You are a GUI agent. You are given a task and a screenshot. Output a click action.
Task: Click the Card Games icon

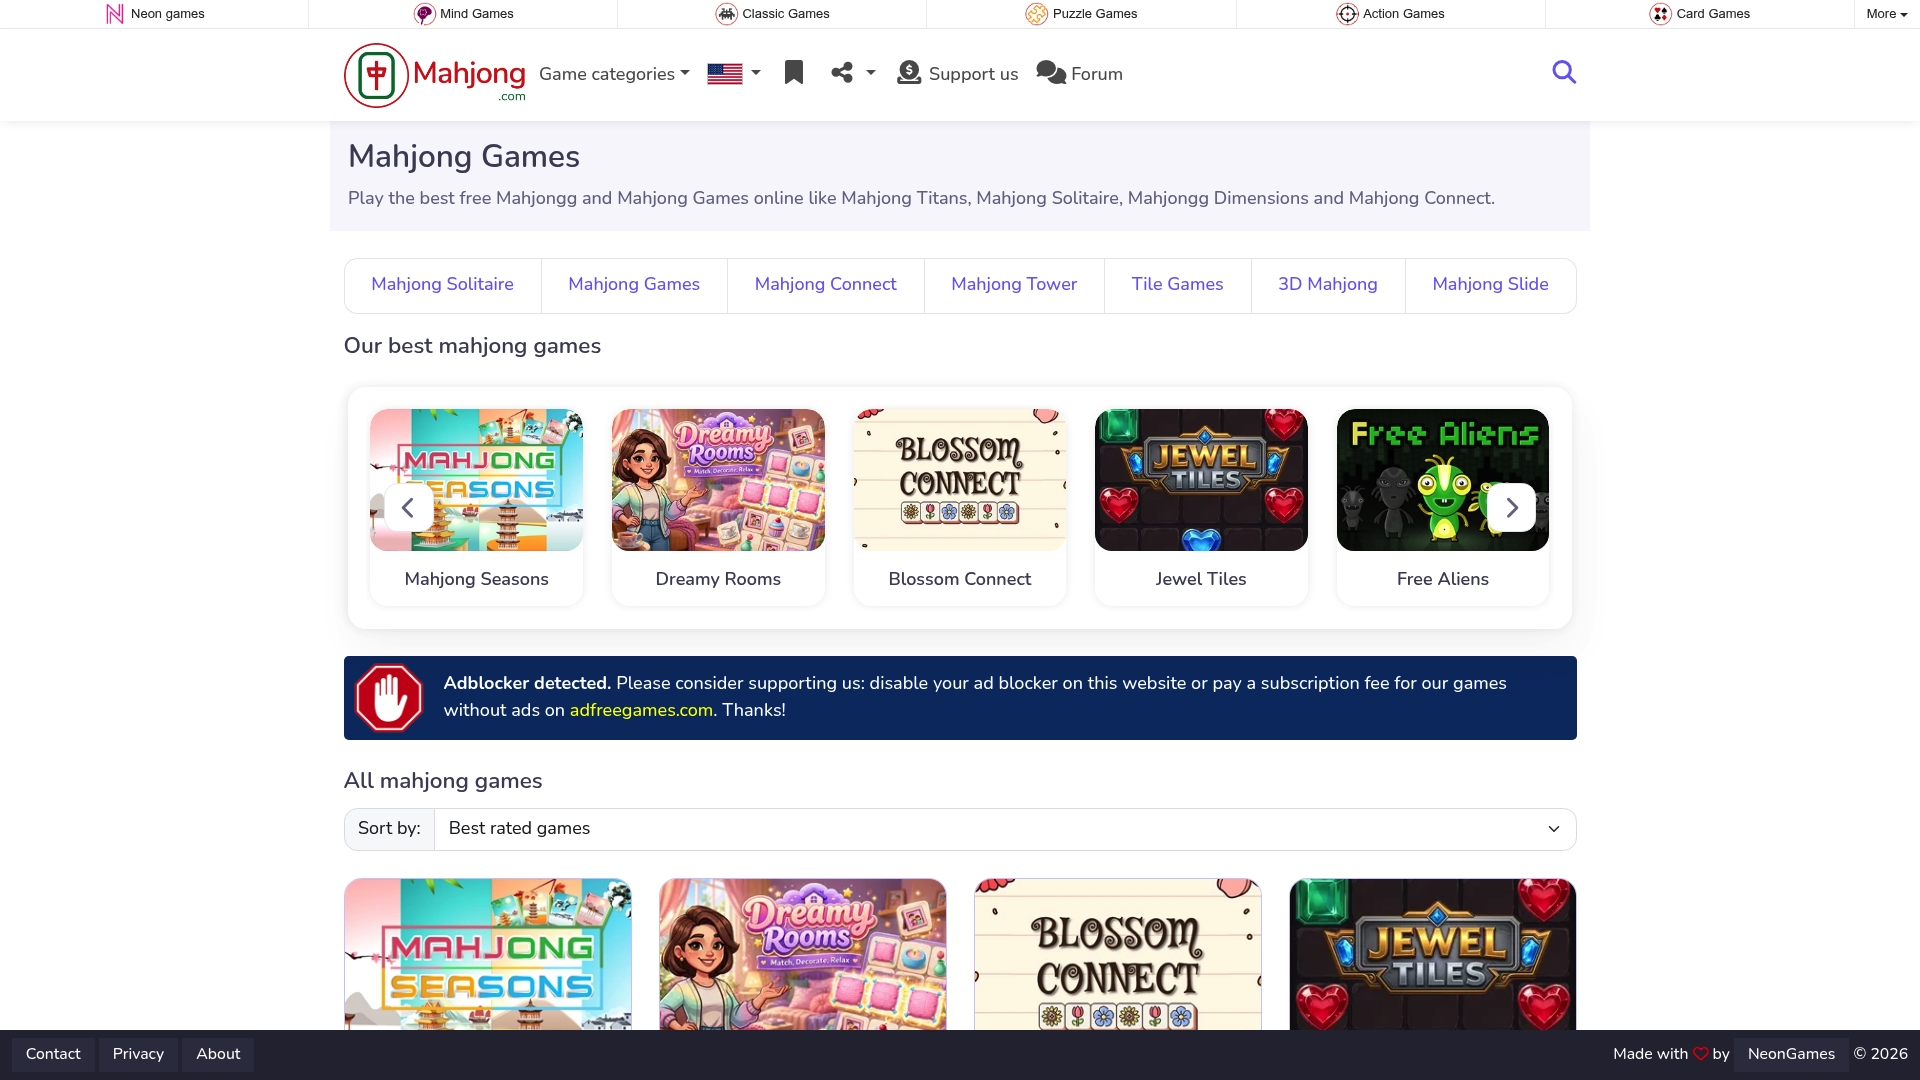[1660, 14]
